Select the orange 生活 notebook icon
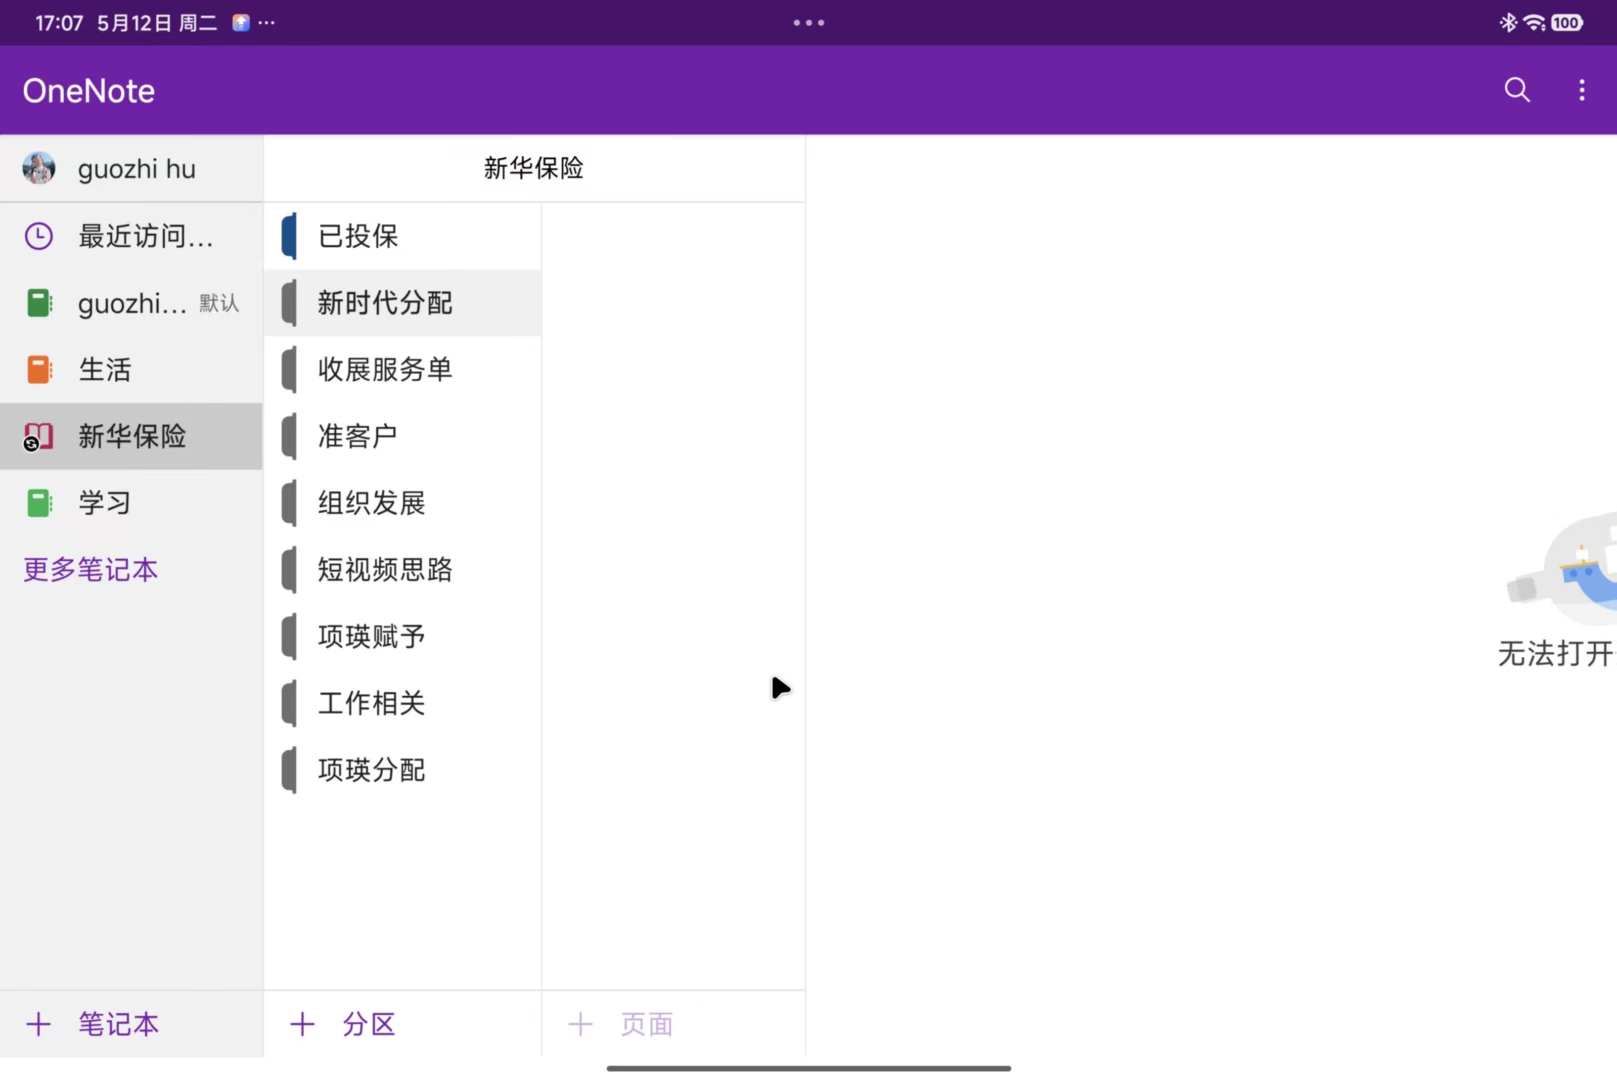Screen dimensions: 1617x1079 pyautogui.click(x=39, y=370)
